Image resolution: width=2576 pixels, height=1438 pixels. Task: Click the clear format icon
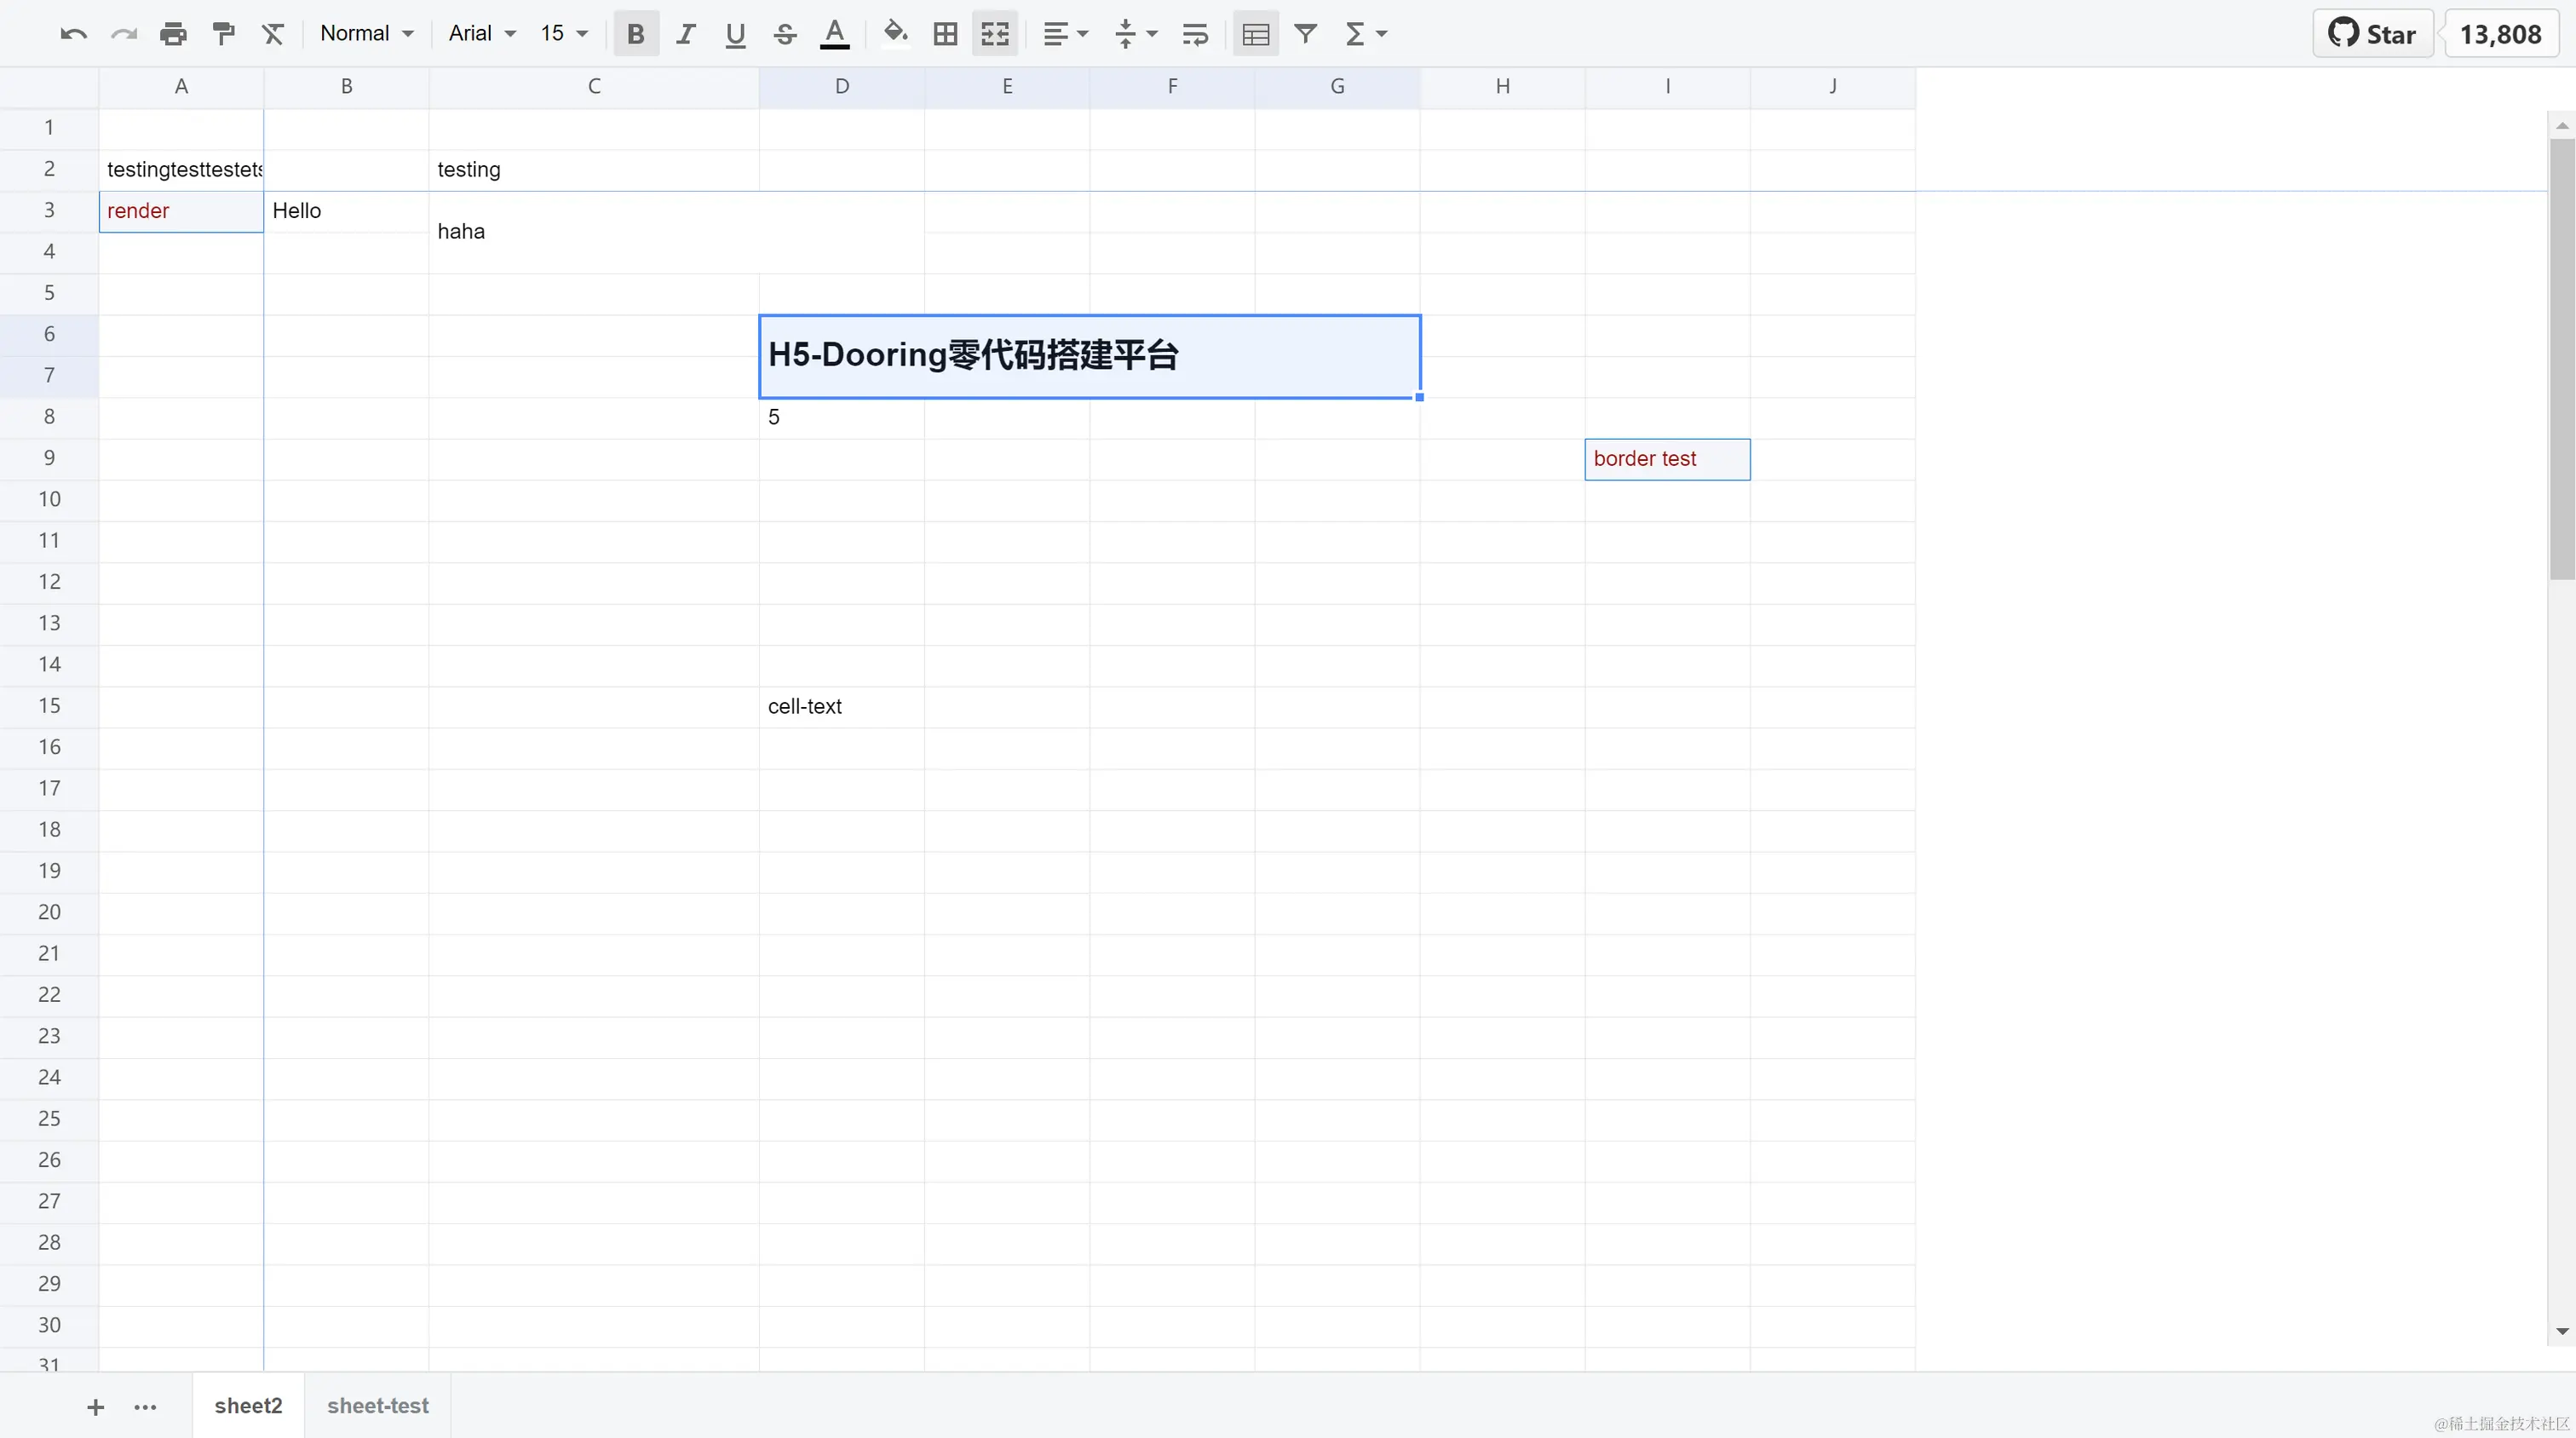point(273,34)
